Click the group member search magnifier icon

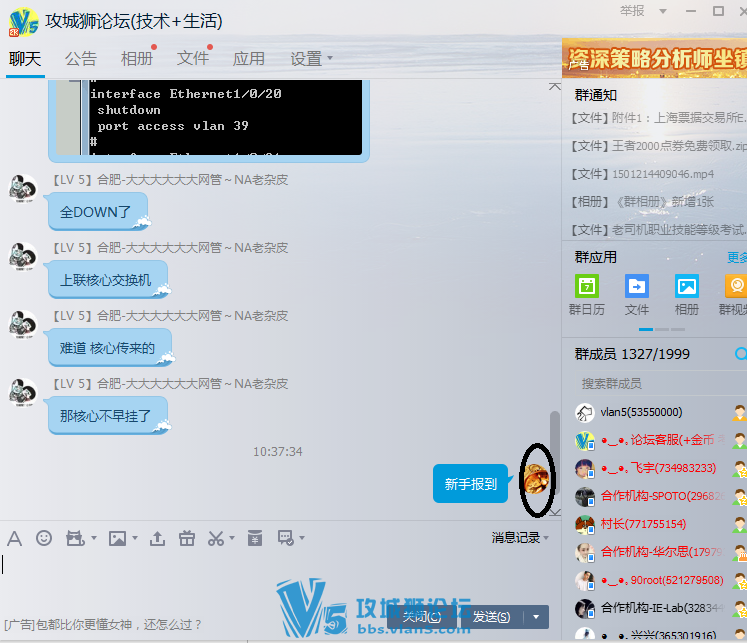(x=740, y=354)
